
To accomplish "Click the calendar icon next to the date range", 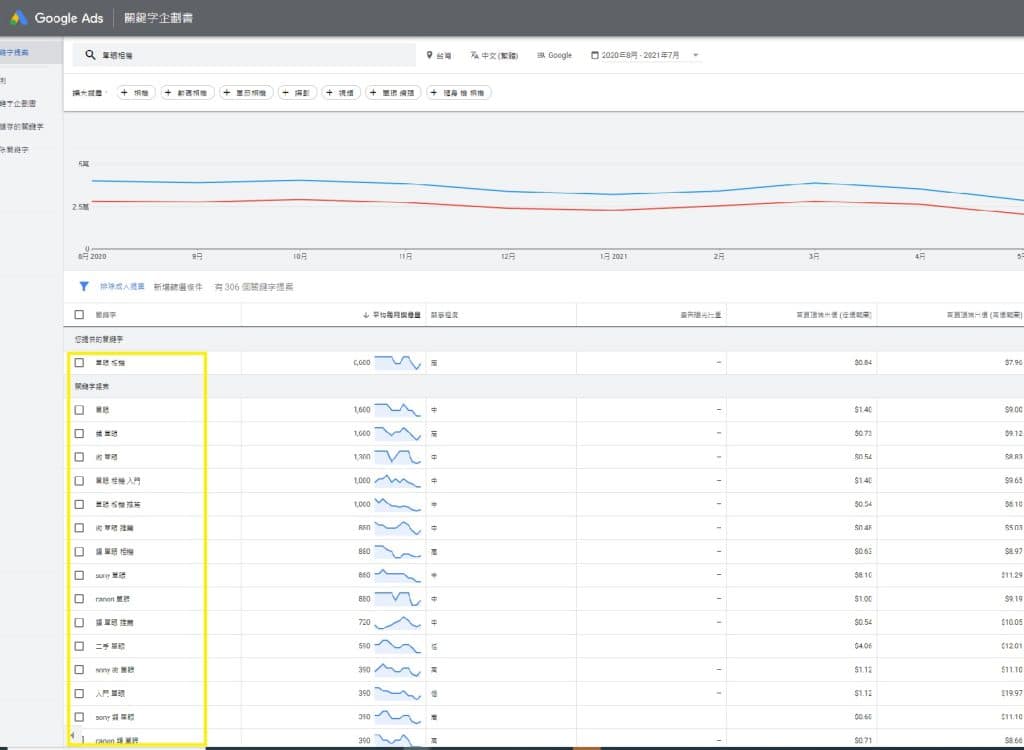I will click(x=596, y=55).
